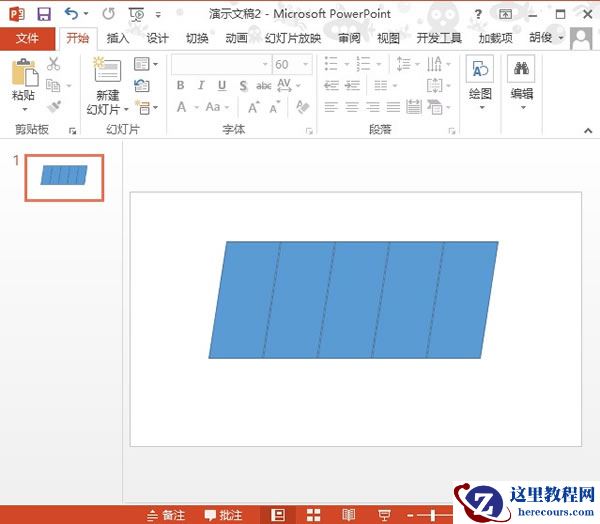Toggle Italic formatting
Screen dimensions: 600x524
click(201, 85)
